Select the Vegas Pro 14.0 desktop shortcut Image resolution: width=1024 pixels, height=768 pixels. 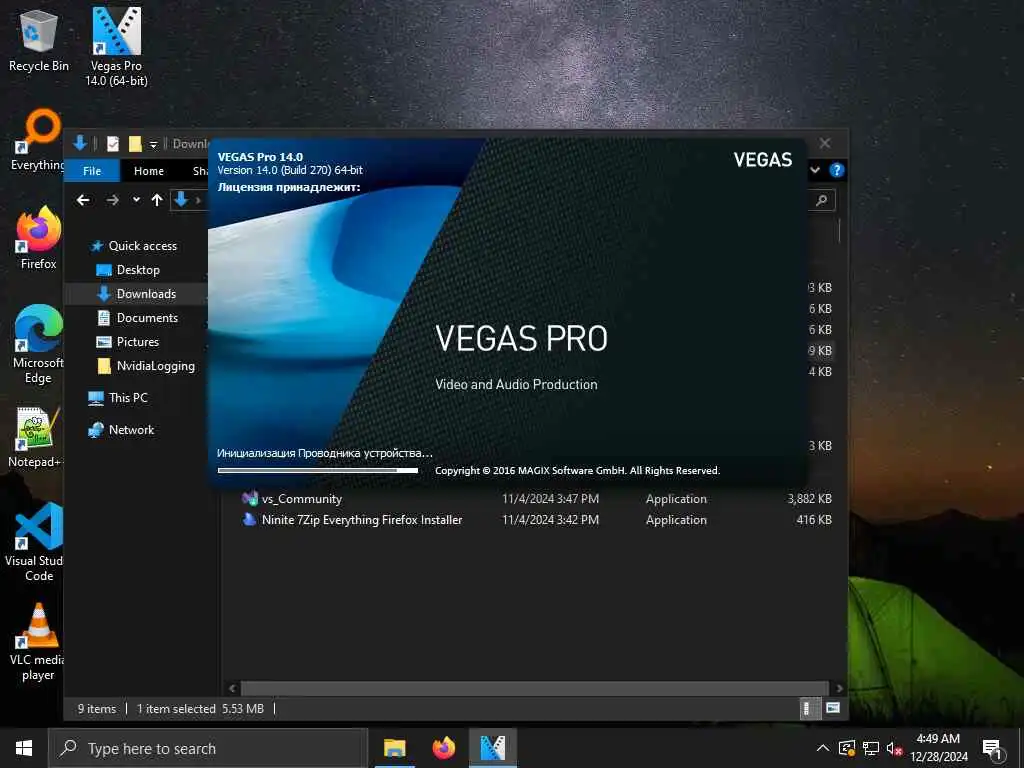point(116,47)
